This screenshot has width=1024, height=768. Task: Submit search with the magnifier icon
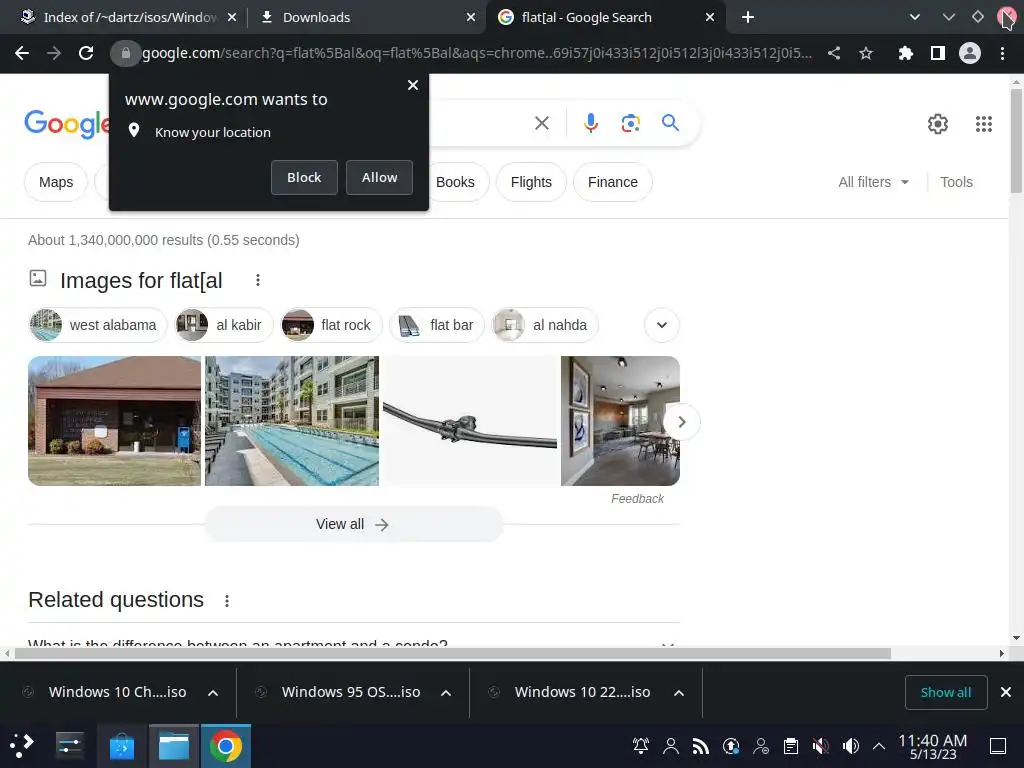coord(670,123)
